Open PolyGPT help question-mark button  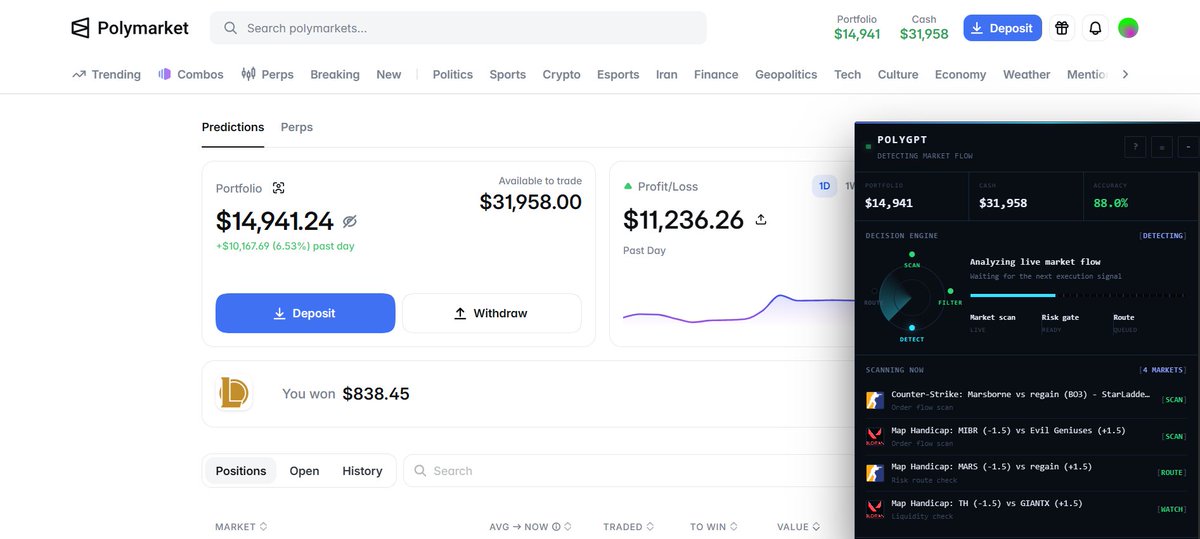pos(1135,147)
